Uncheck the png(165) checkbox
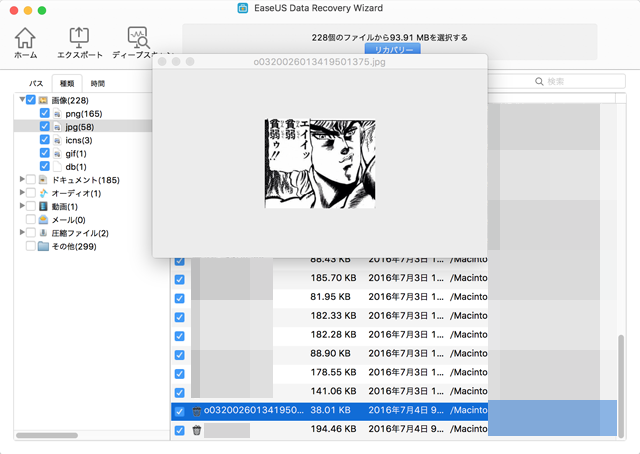640x454 pixels. (44, 113)
